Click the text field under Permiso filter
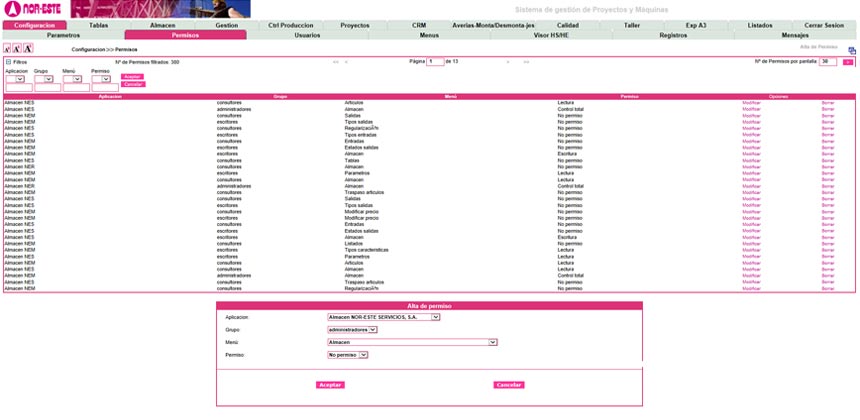The width and height of the screenshot is (860, 420). point(105,88)
